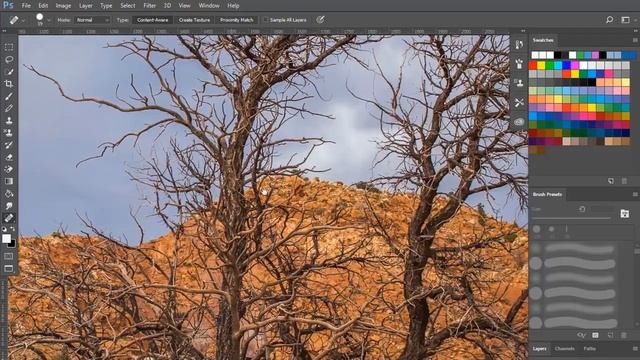Click the brush size input field
640x360 pixels.
pyautogui.click(x=602, y=209)
